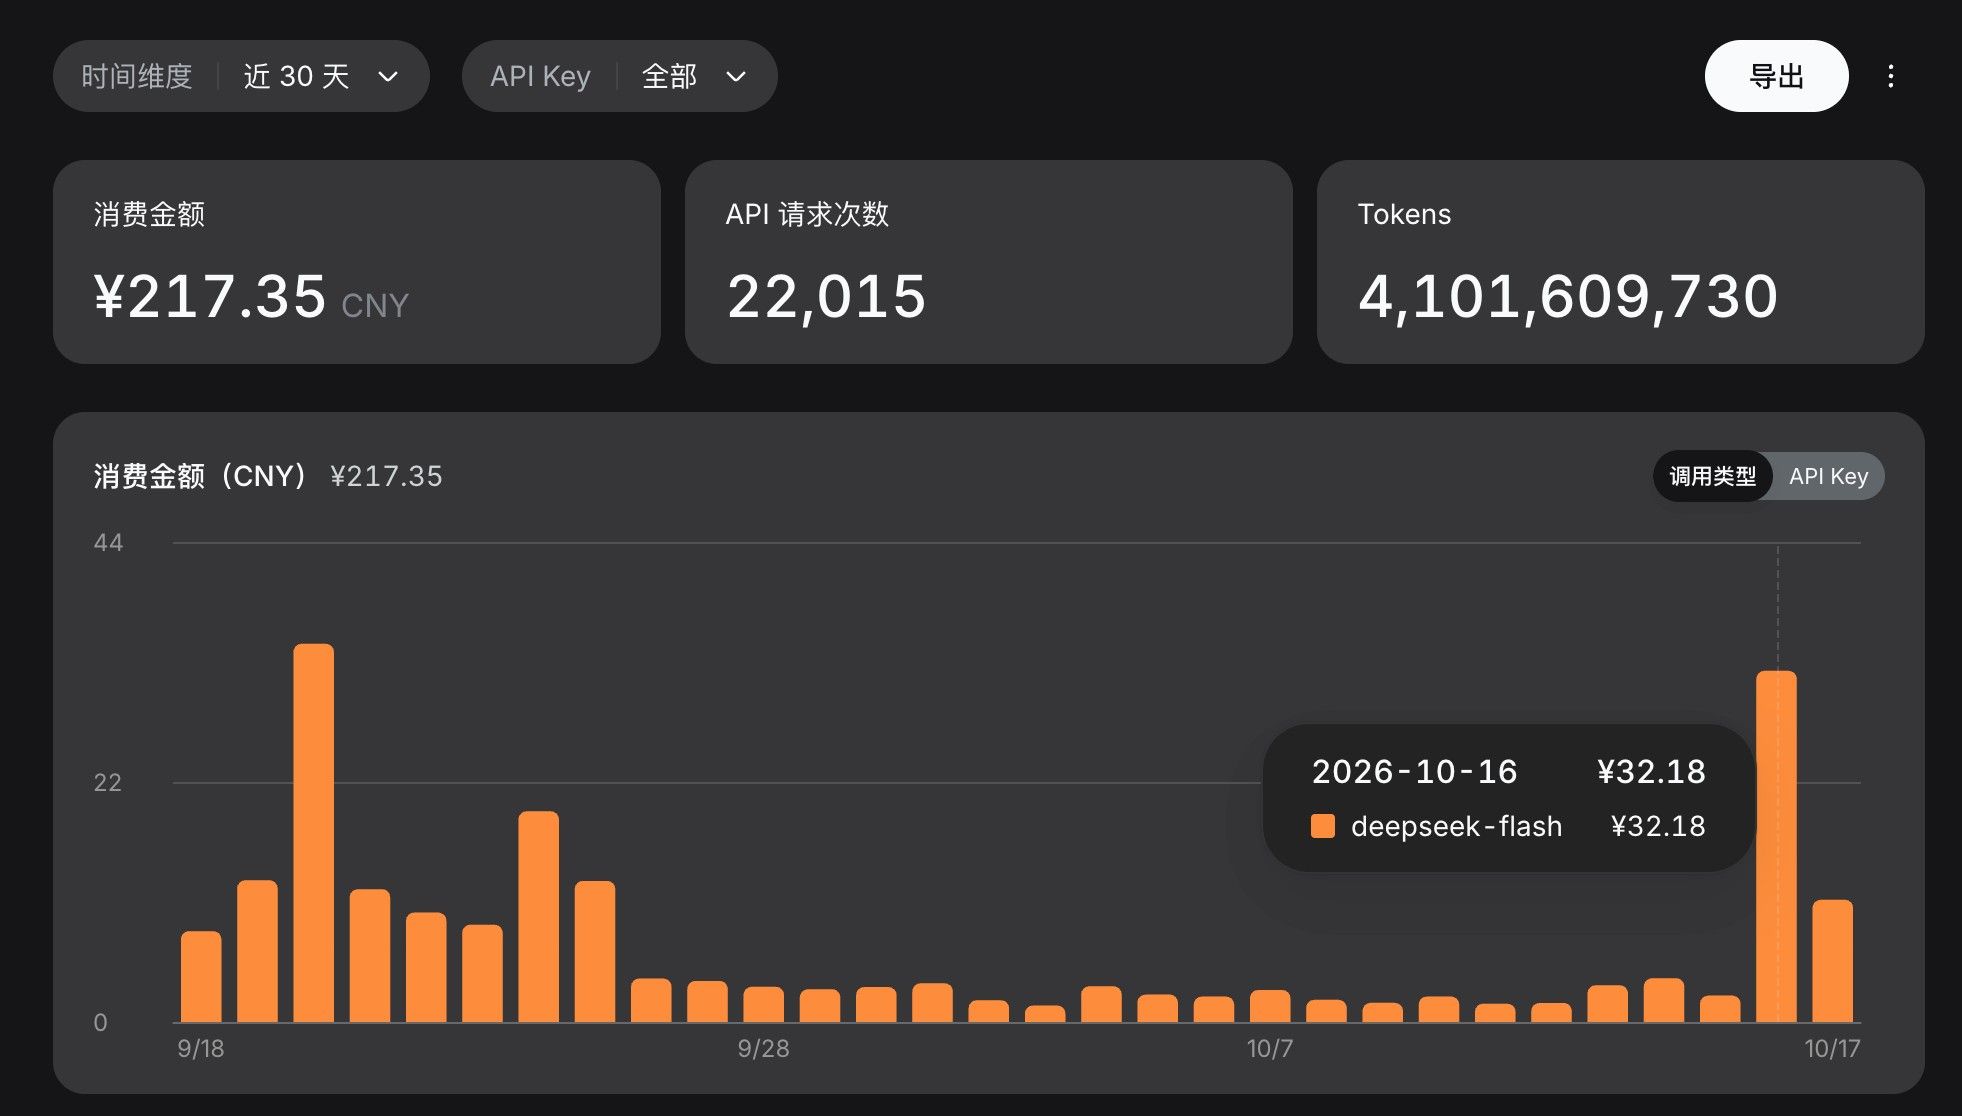1962x1116 pixels.
Task: Click the 10/7 axis date label
Action: pos(1269,1048)
